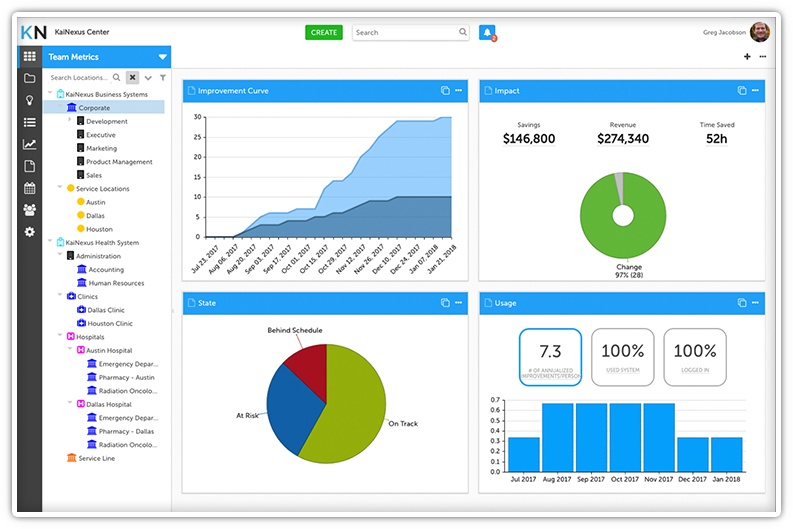This screenshot has height=529, width=793.
Task: Open the Improvement Curve card options menu
Action: click(459, 91)
